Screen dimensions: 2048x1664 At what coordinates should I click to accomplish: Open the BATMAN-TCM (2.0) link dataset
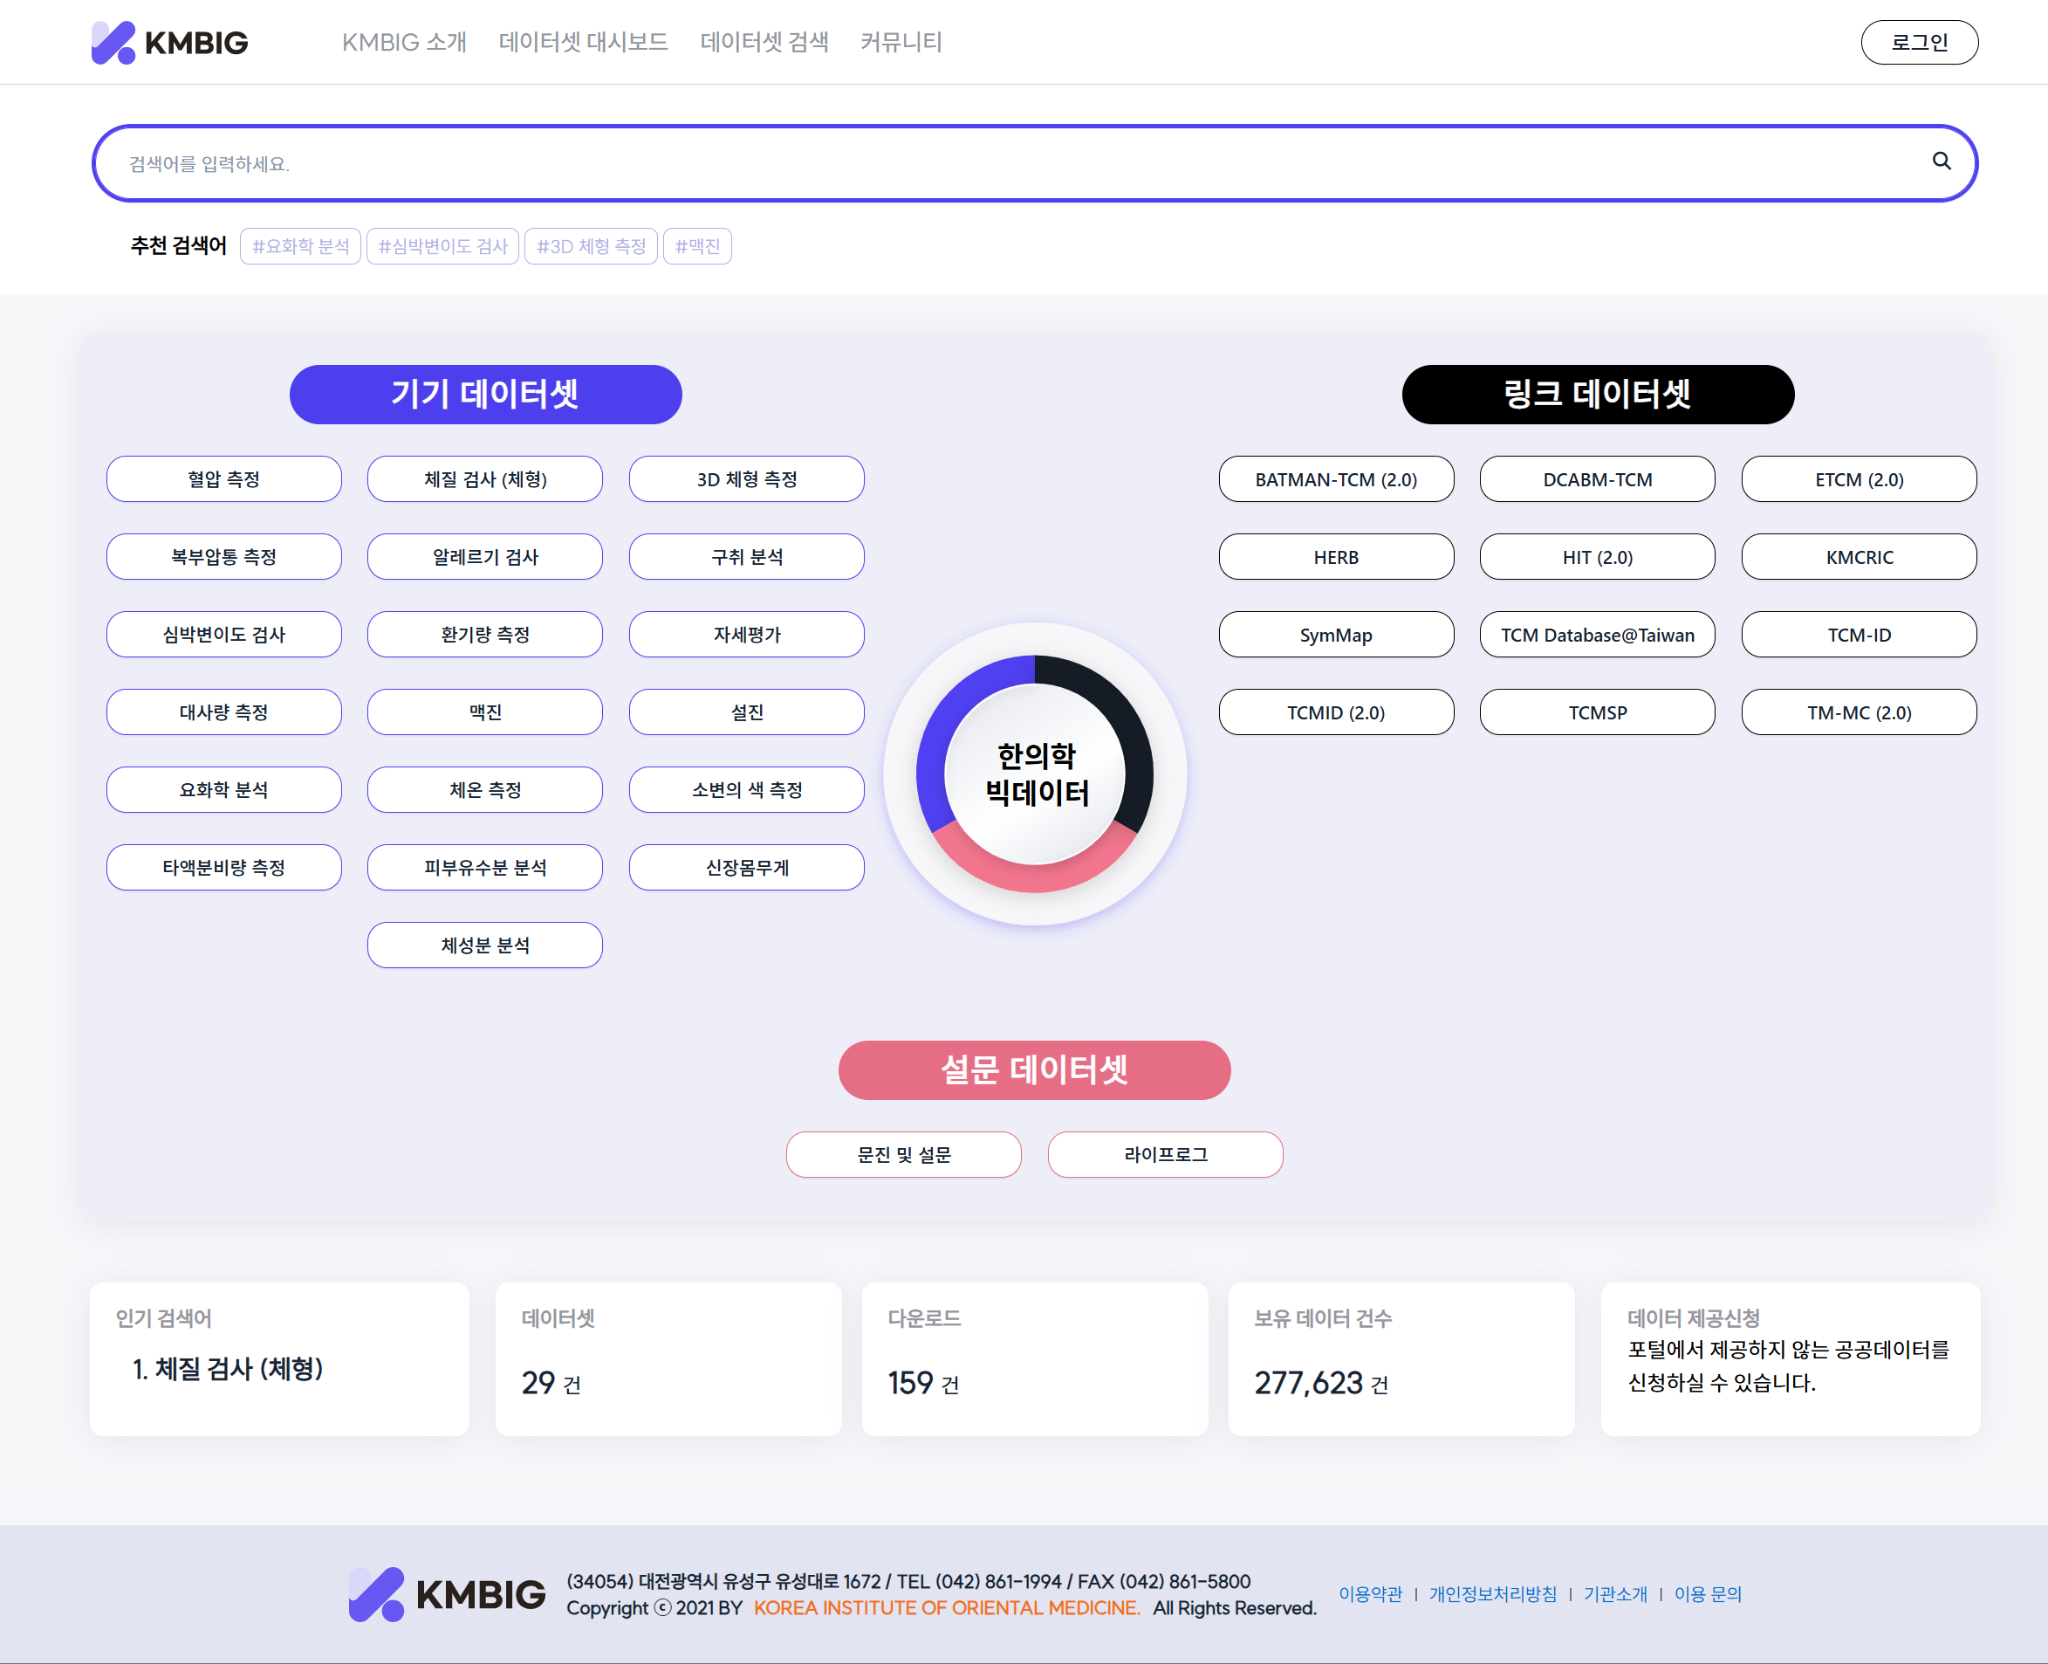click(1336, 479)
